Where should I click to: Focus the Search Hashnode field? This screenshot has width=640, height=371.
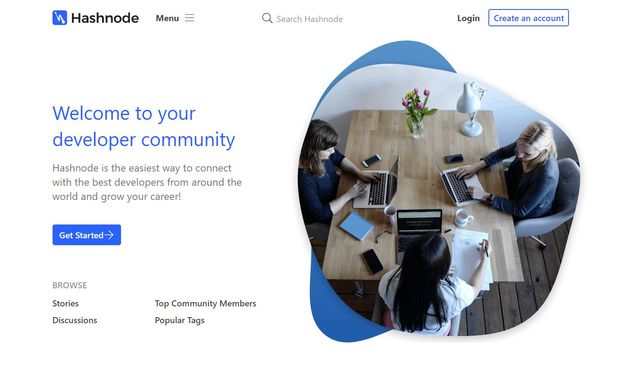pyautogui.click(x=310, y=19)
